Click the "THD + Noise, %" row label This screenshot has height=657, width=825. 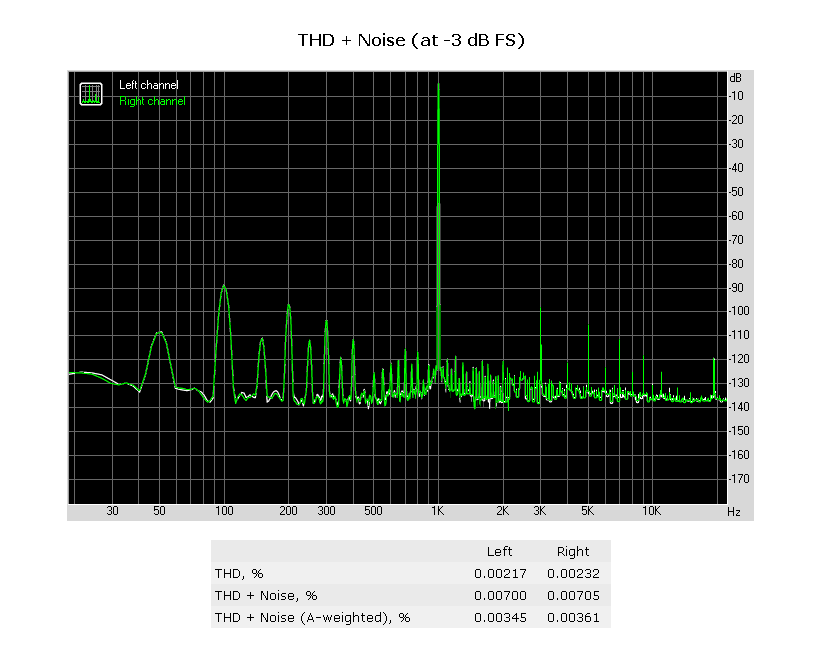[x=266, y=595]
